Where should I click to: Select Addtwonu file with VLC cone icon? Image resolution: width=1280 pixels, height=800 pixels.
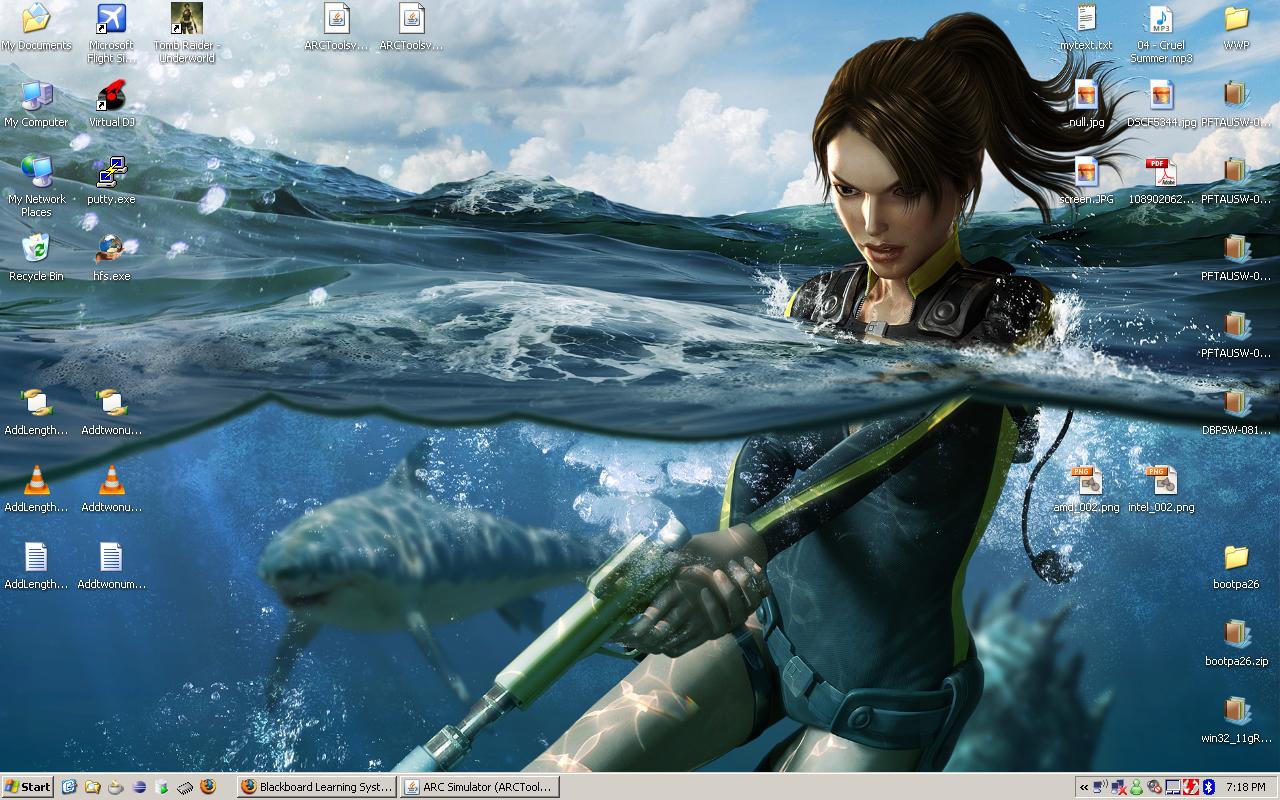click(111, 489)
